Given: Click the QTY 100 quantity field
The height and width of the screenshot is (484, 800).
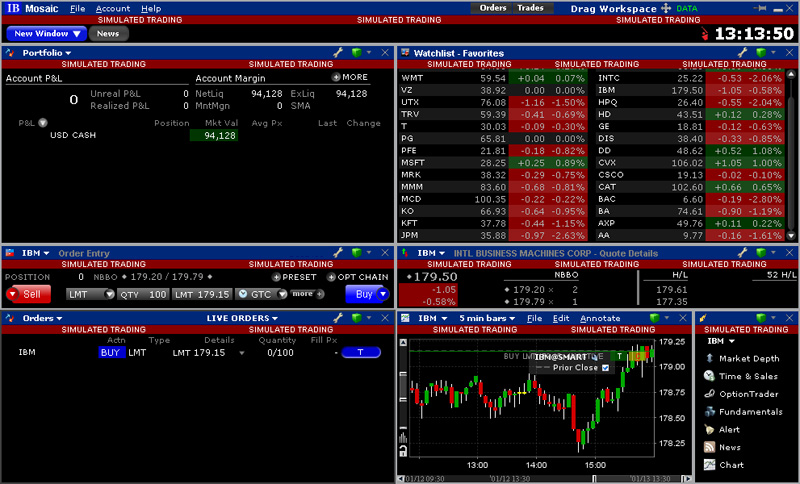Looking at the screenshot, I should [x=143, y=294].
